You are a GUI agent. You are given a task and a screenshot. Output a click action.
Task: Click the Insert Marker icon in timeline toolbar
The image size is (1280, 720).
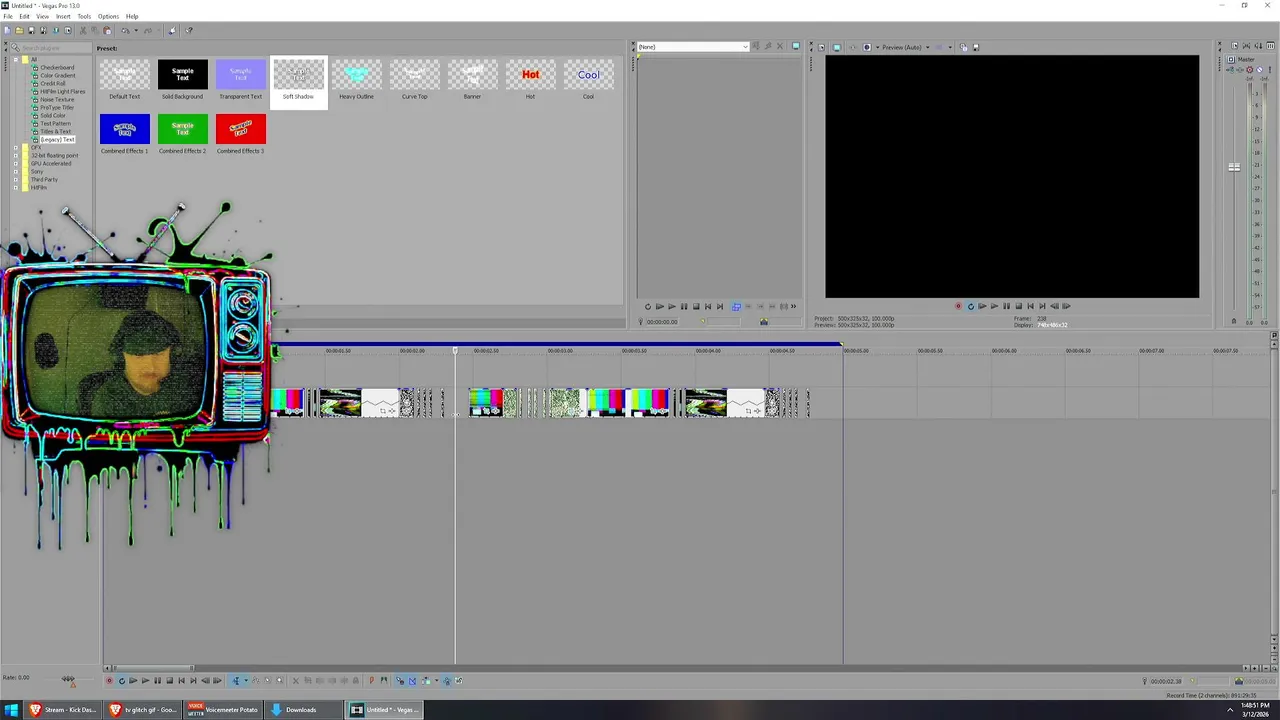(x=371, y=681)
